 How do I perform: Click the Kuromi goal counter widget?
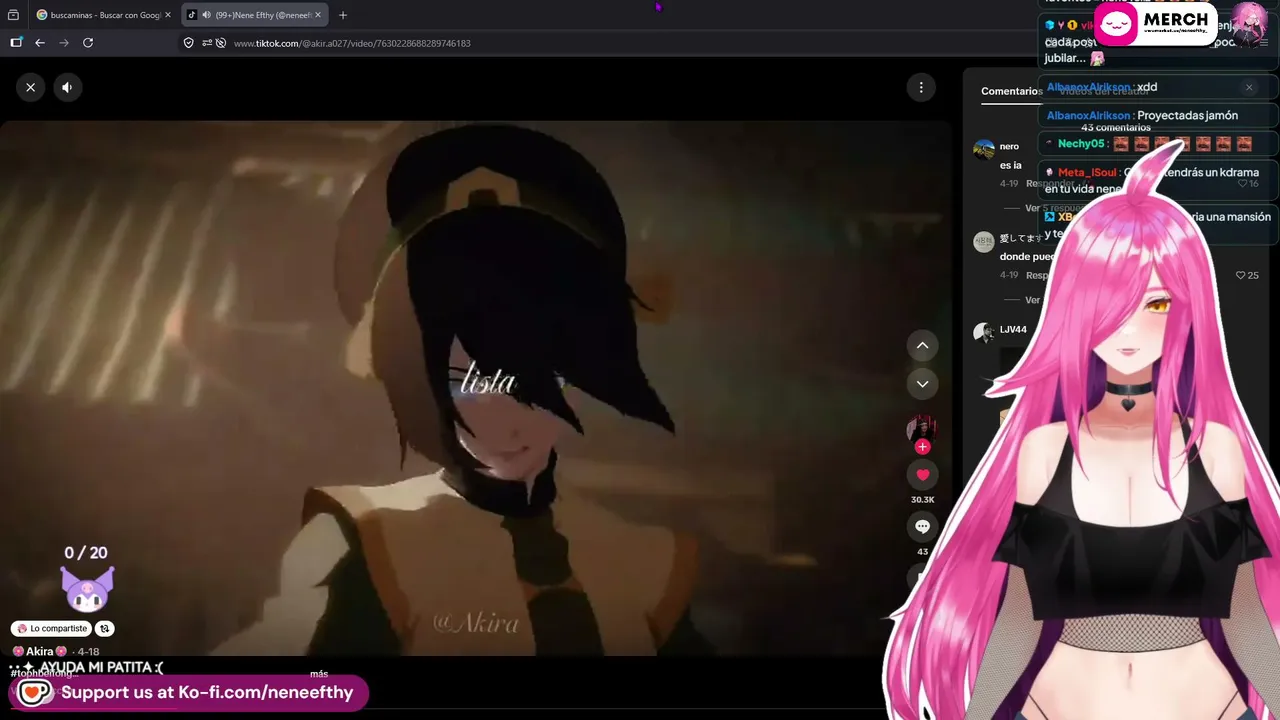[x=86, y=579]
